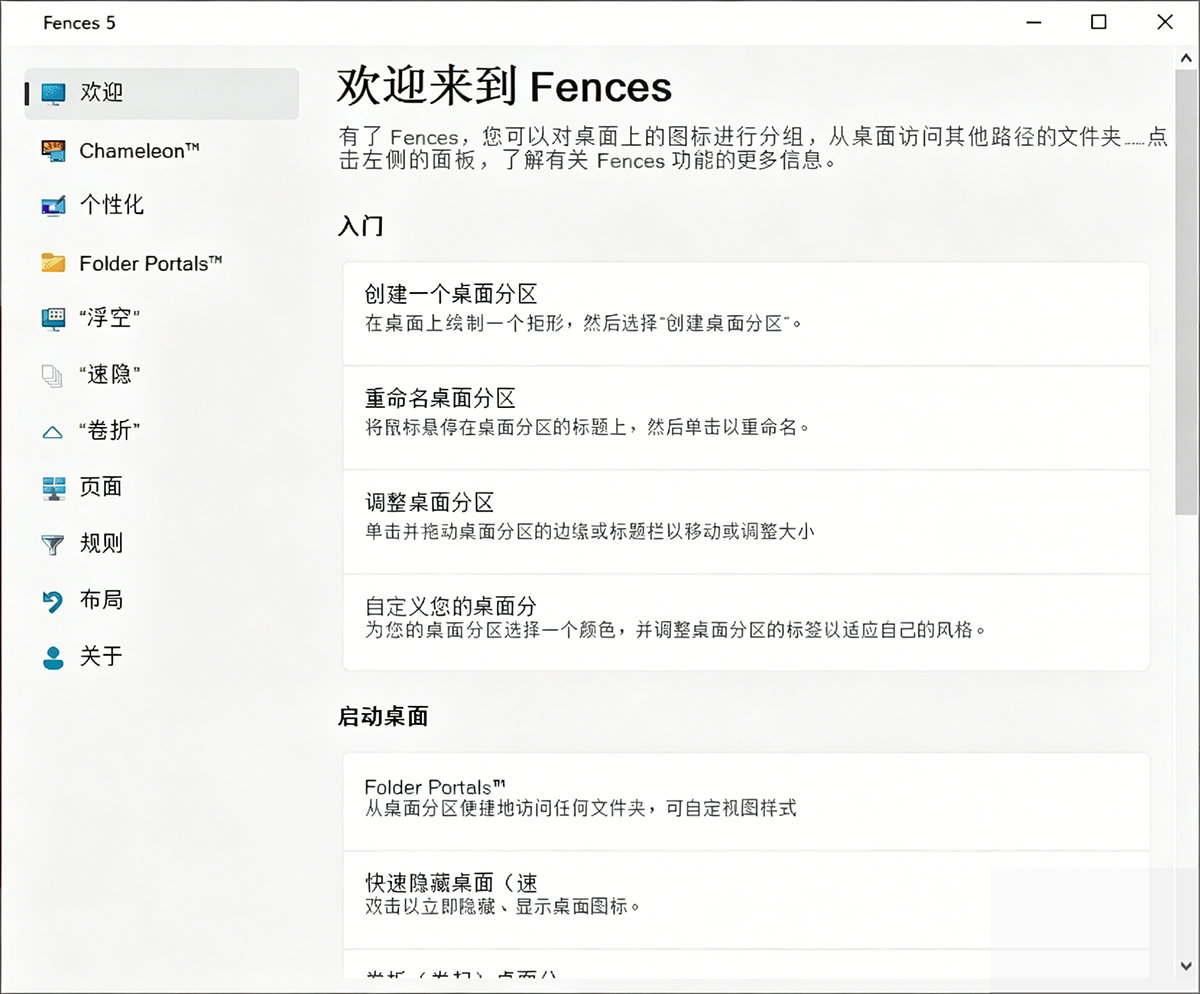Click the "浮空" sidebar icon
The image size is (1200, 994).
point(53,319)
